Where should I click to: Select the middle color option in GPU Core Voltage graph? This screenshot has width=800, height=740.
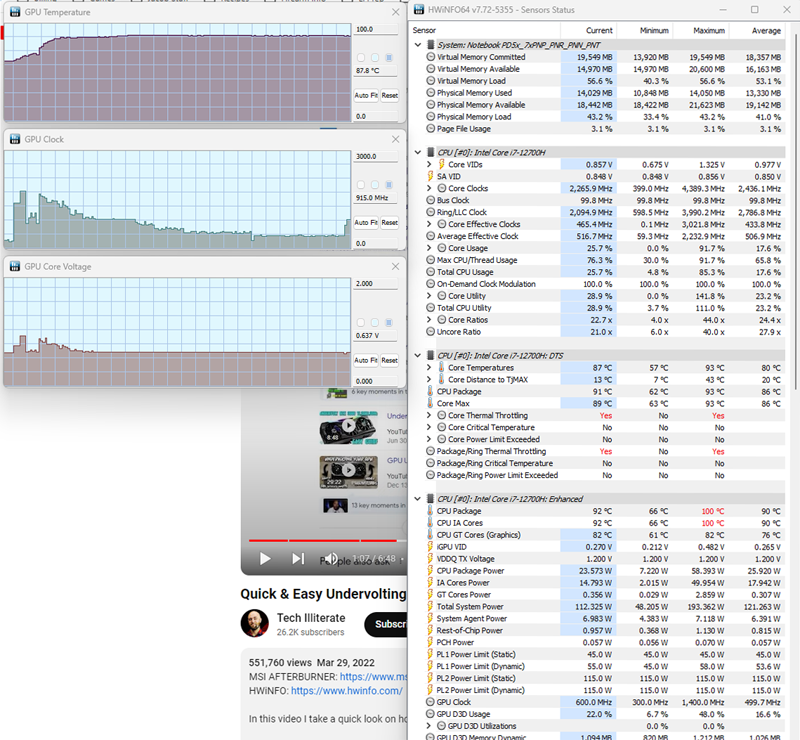(x=375, y=323)
